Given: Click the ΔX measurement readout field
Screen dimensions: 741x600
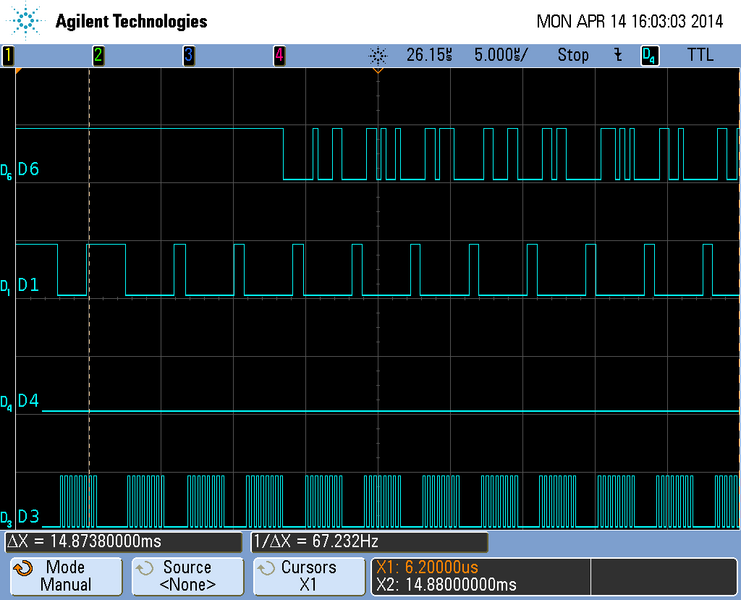Looking at the screenshot, I should [124, 542].
